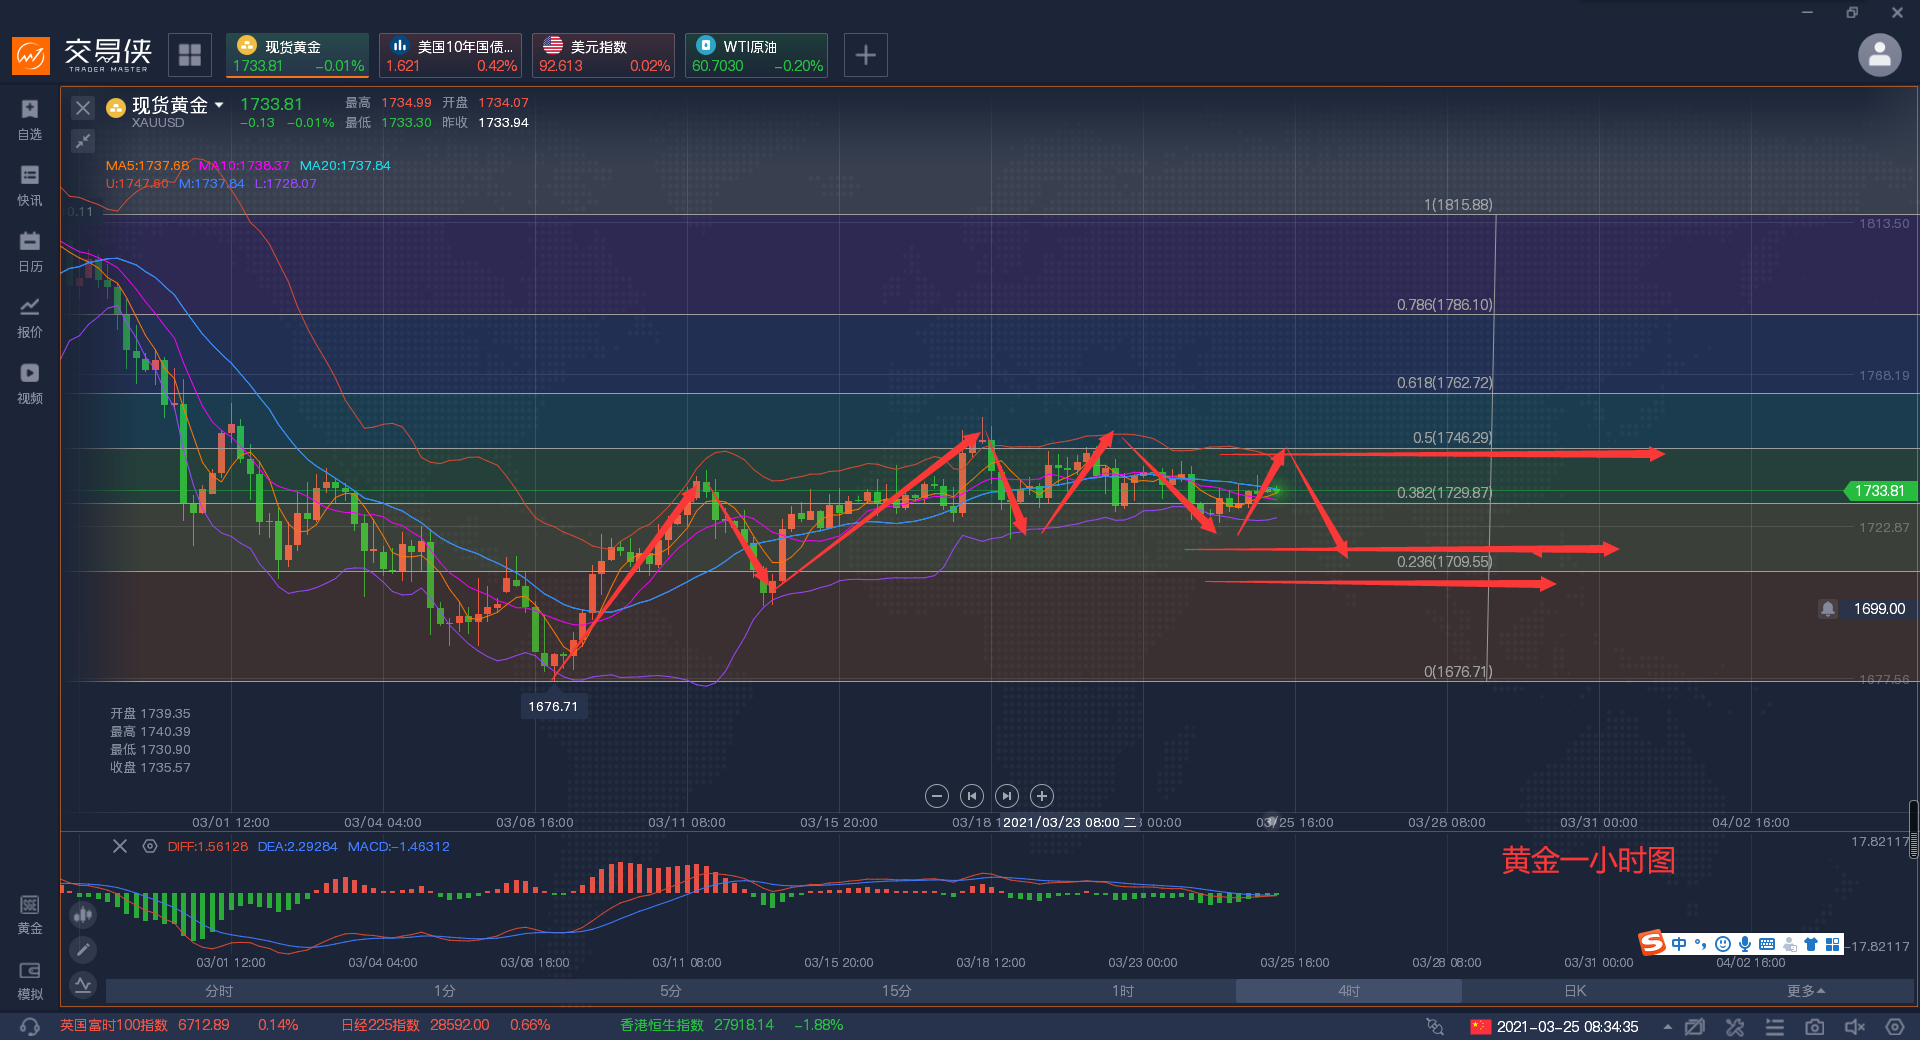
Task: Select the 5分 timeframe
Action: tap(671, 991)
